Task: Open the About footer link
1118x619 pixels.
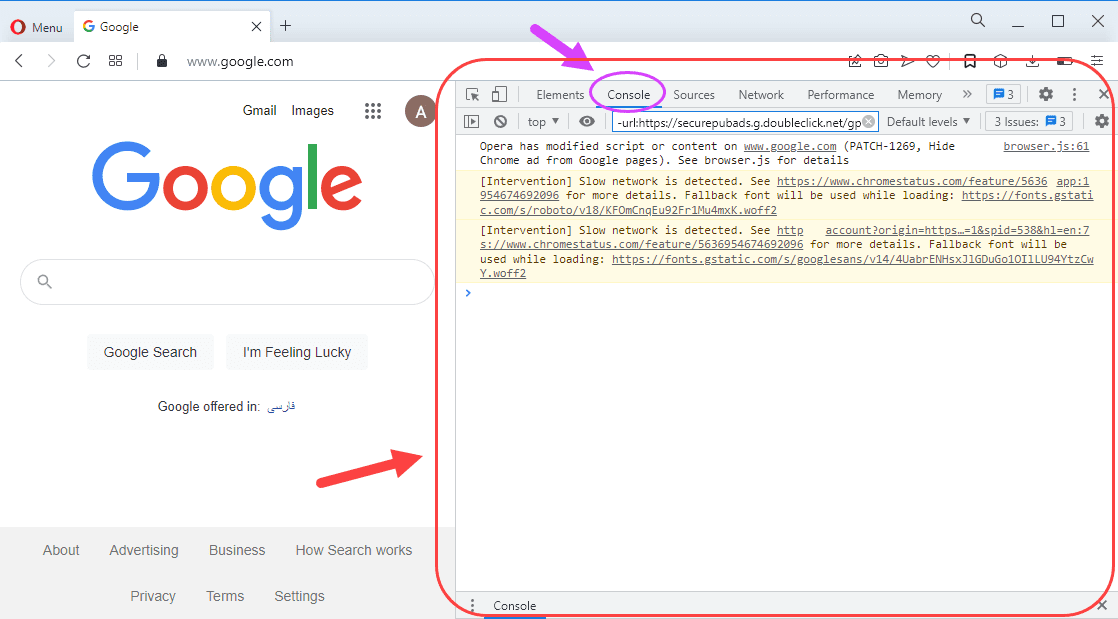Action: [61, 551]
